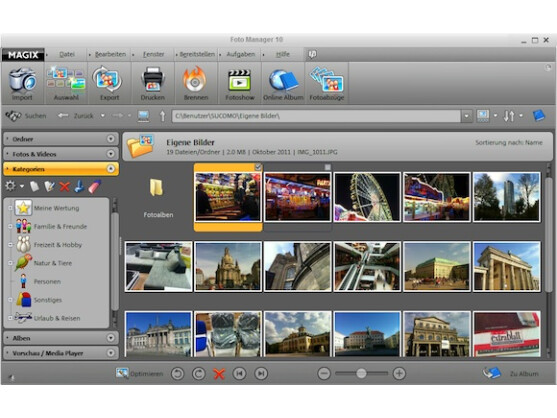Click the Suchen binoculars icon

pos(13,116)
